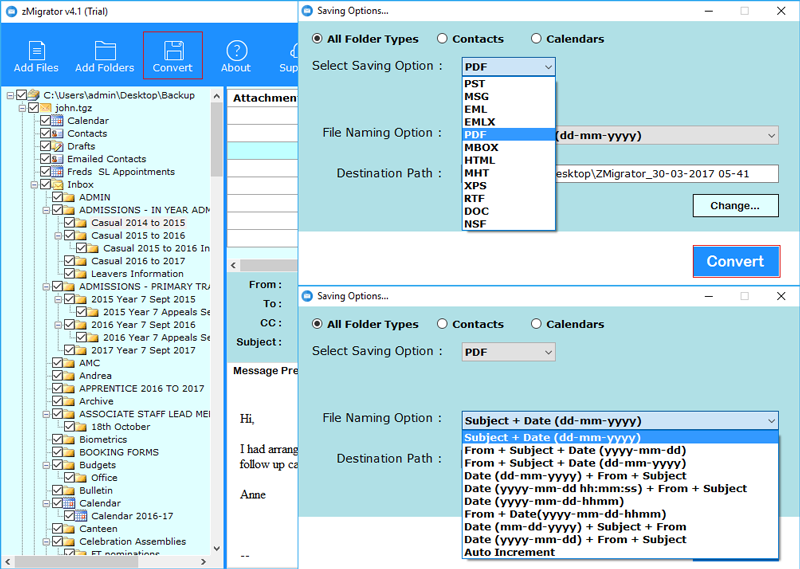The image size is (800, 569).
Task: Click the zMigrator app icon in title bar
Action: [11, 11]
